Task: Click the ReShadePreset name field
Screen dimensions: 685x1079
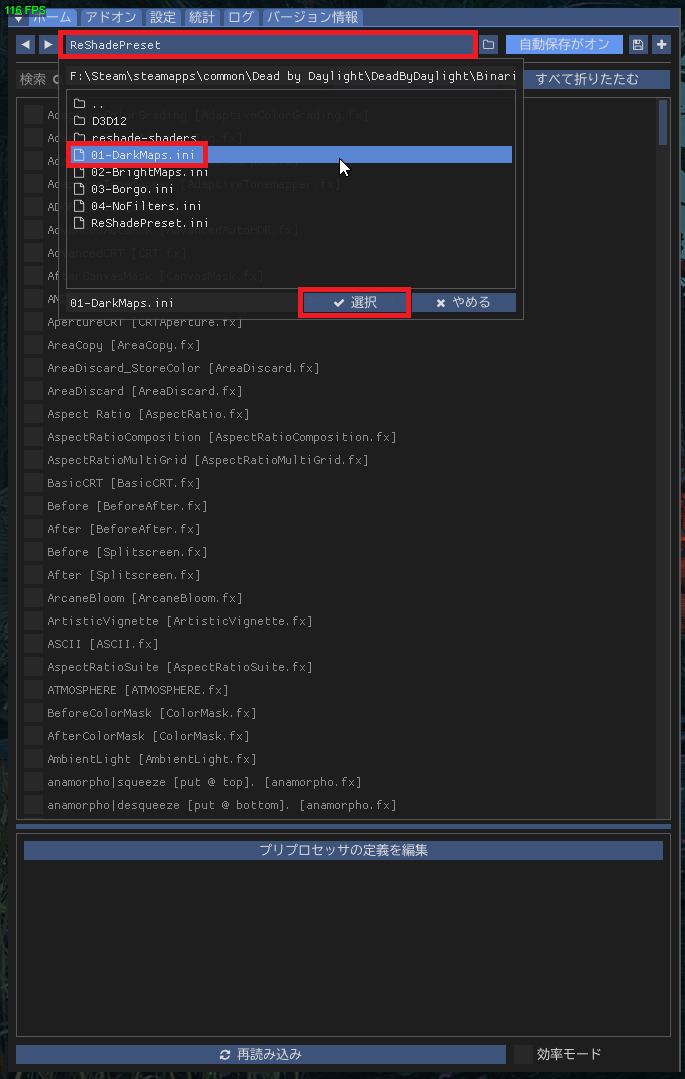Action: point(268,45)
